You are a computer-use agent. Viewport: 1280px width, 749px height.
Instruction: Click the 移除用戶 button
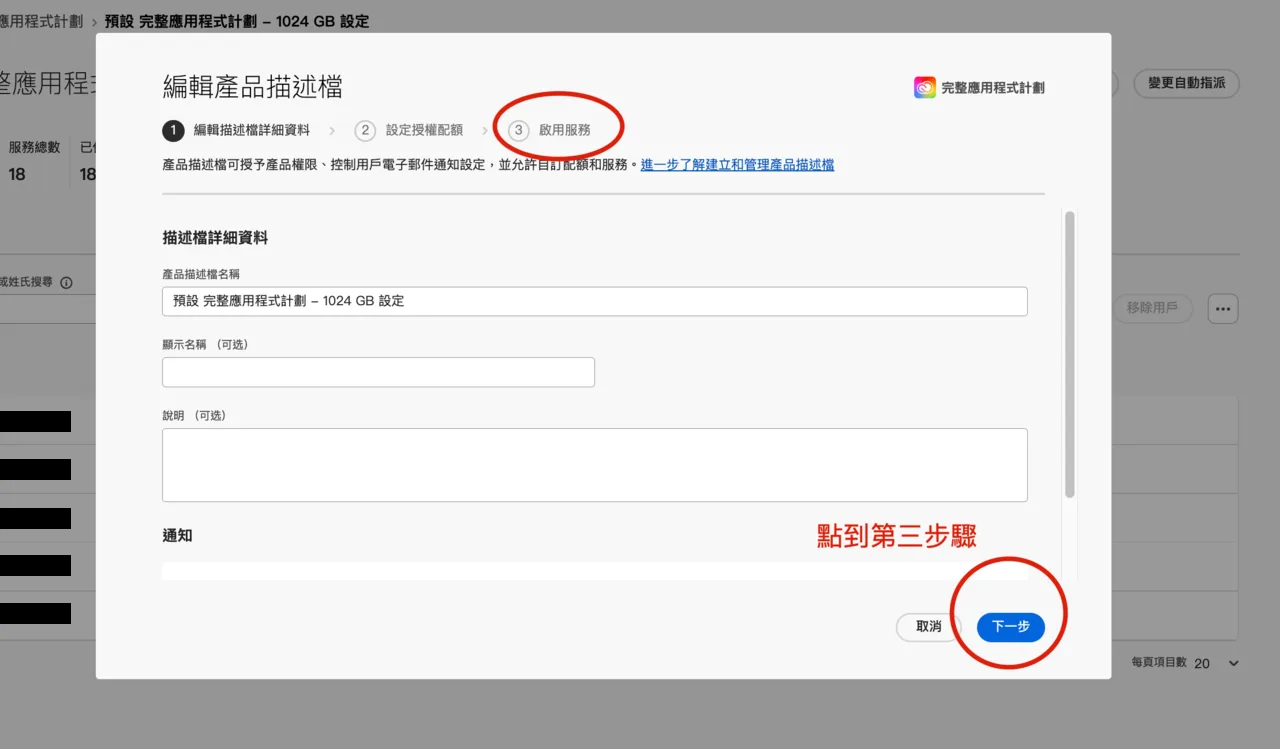[x=1152, y=309]
